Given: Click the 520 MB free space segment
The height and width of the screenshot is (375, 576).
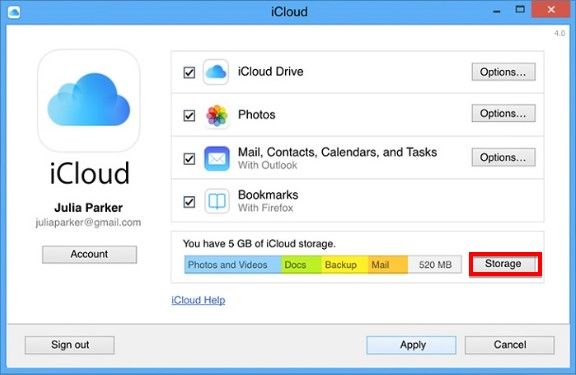Looking at the screenshot, I should [435, 264].
